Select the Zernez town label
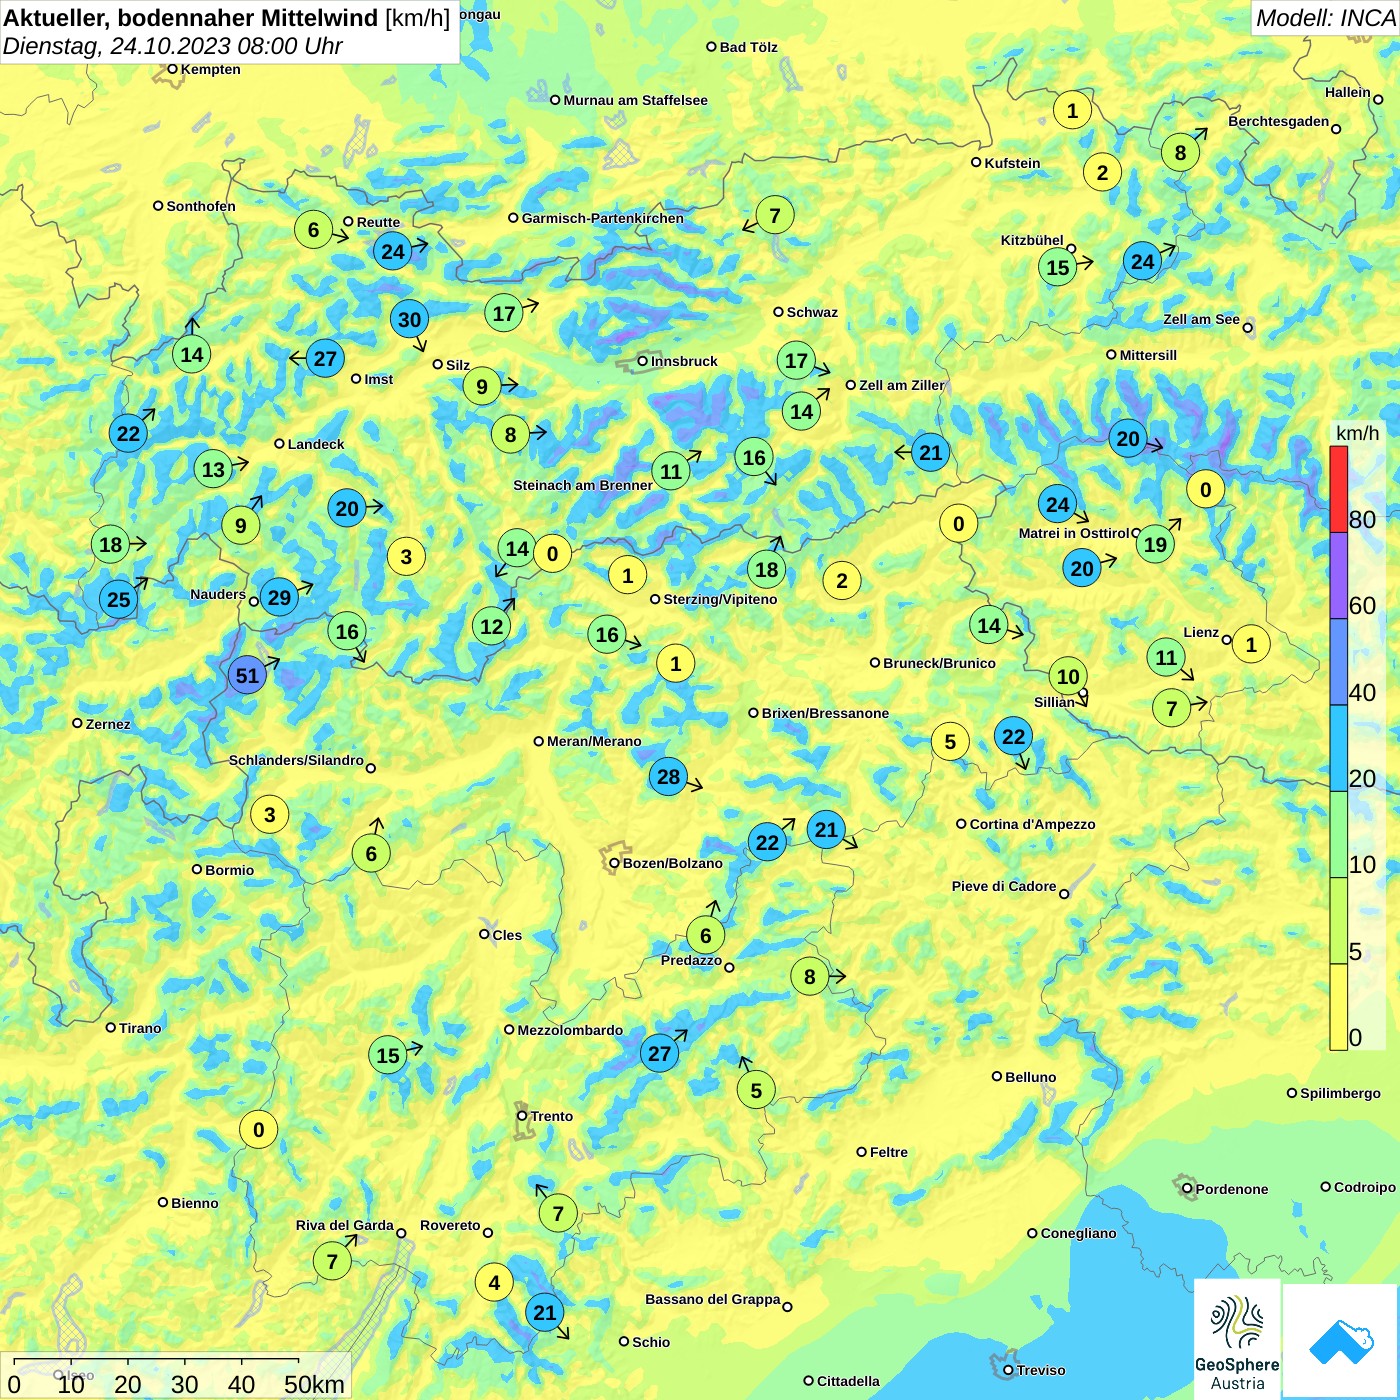The image size is (1400, 1400). [108, 724]
